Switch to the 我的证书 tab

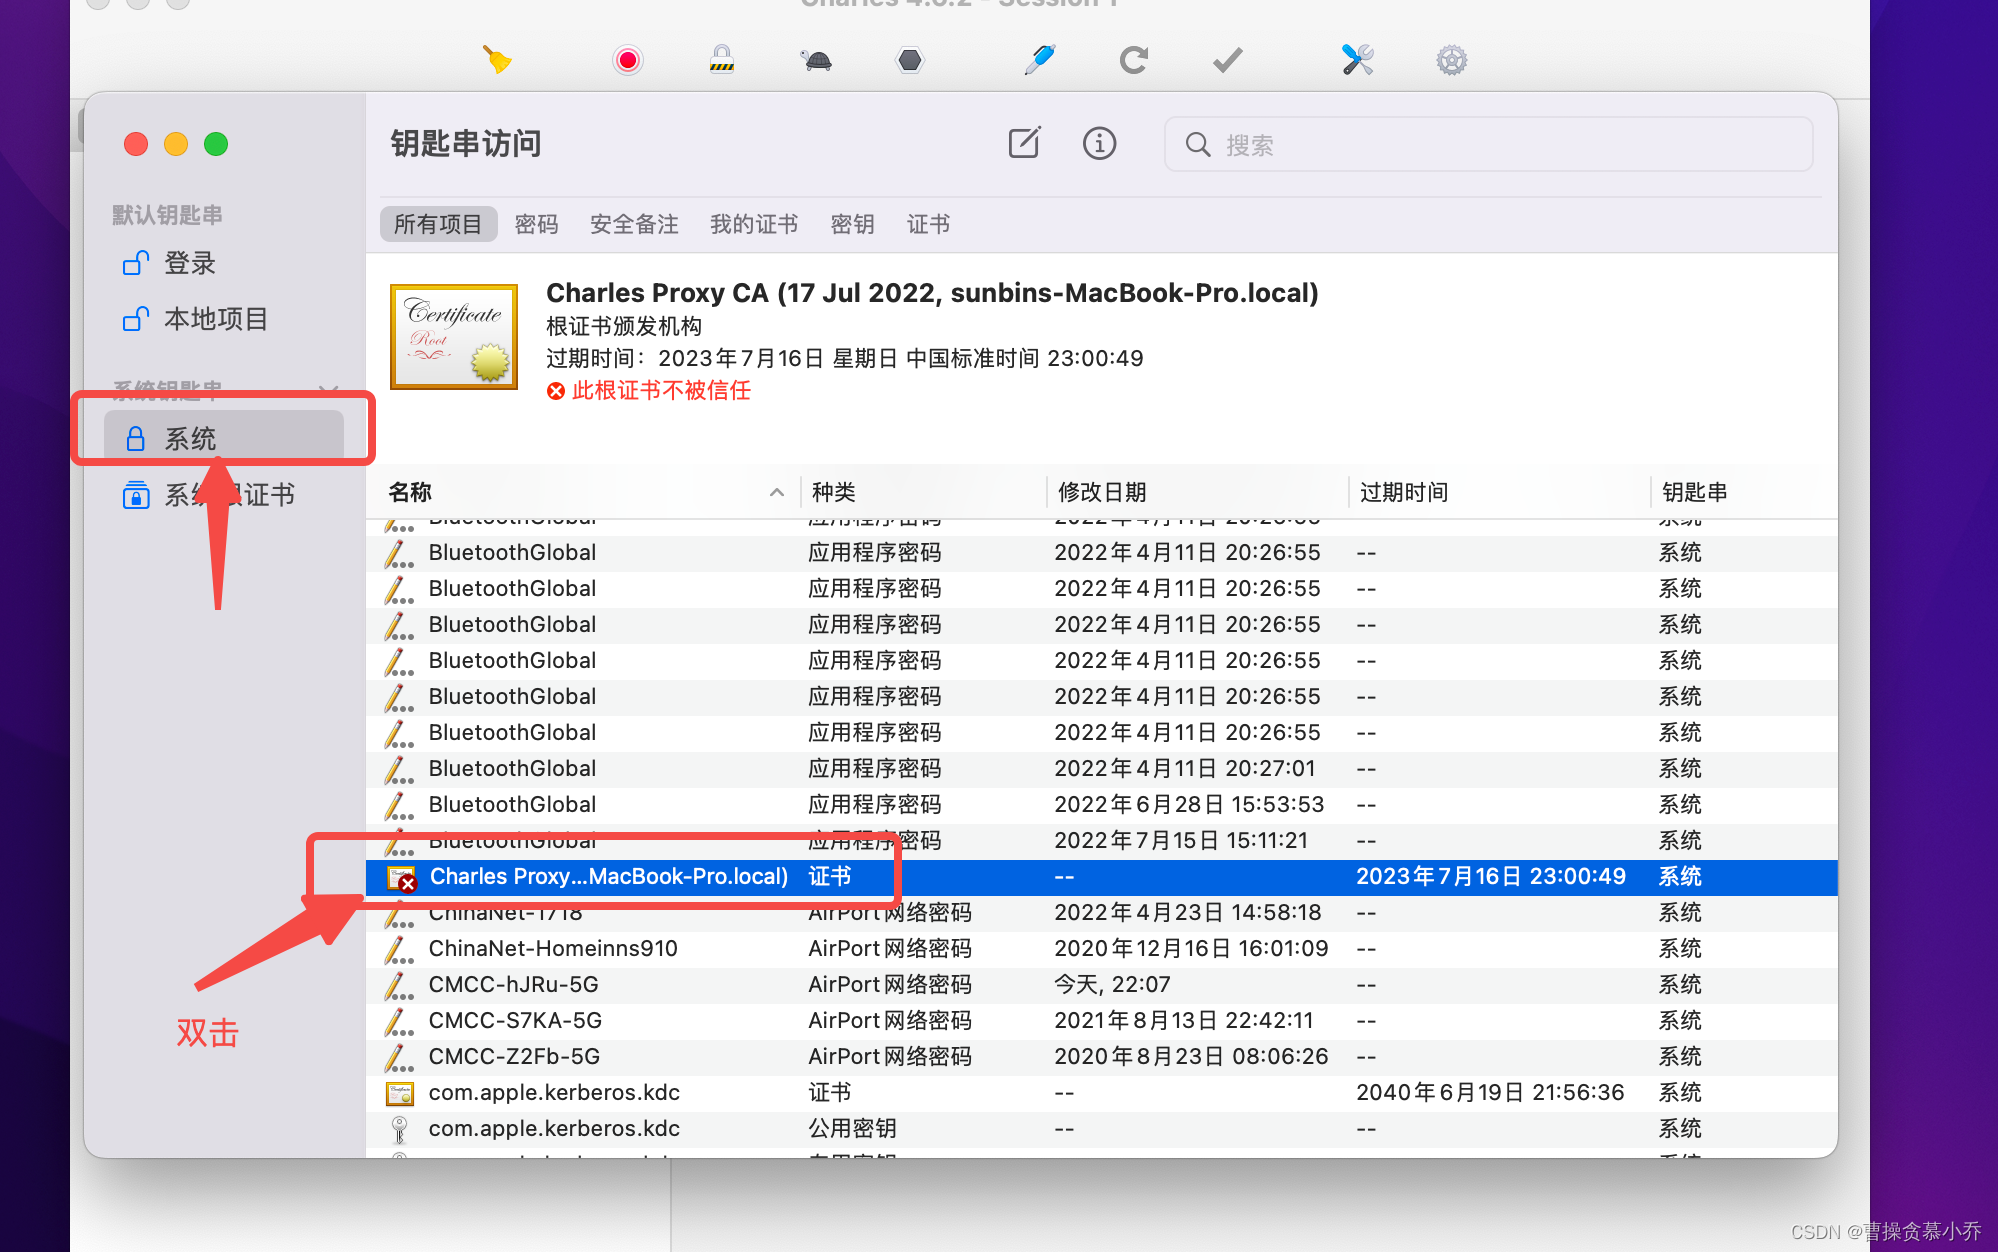(754, 224)
